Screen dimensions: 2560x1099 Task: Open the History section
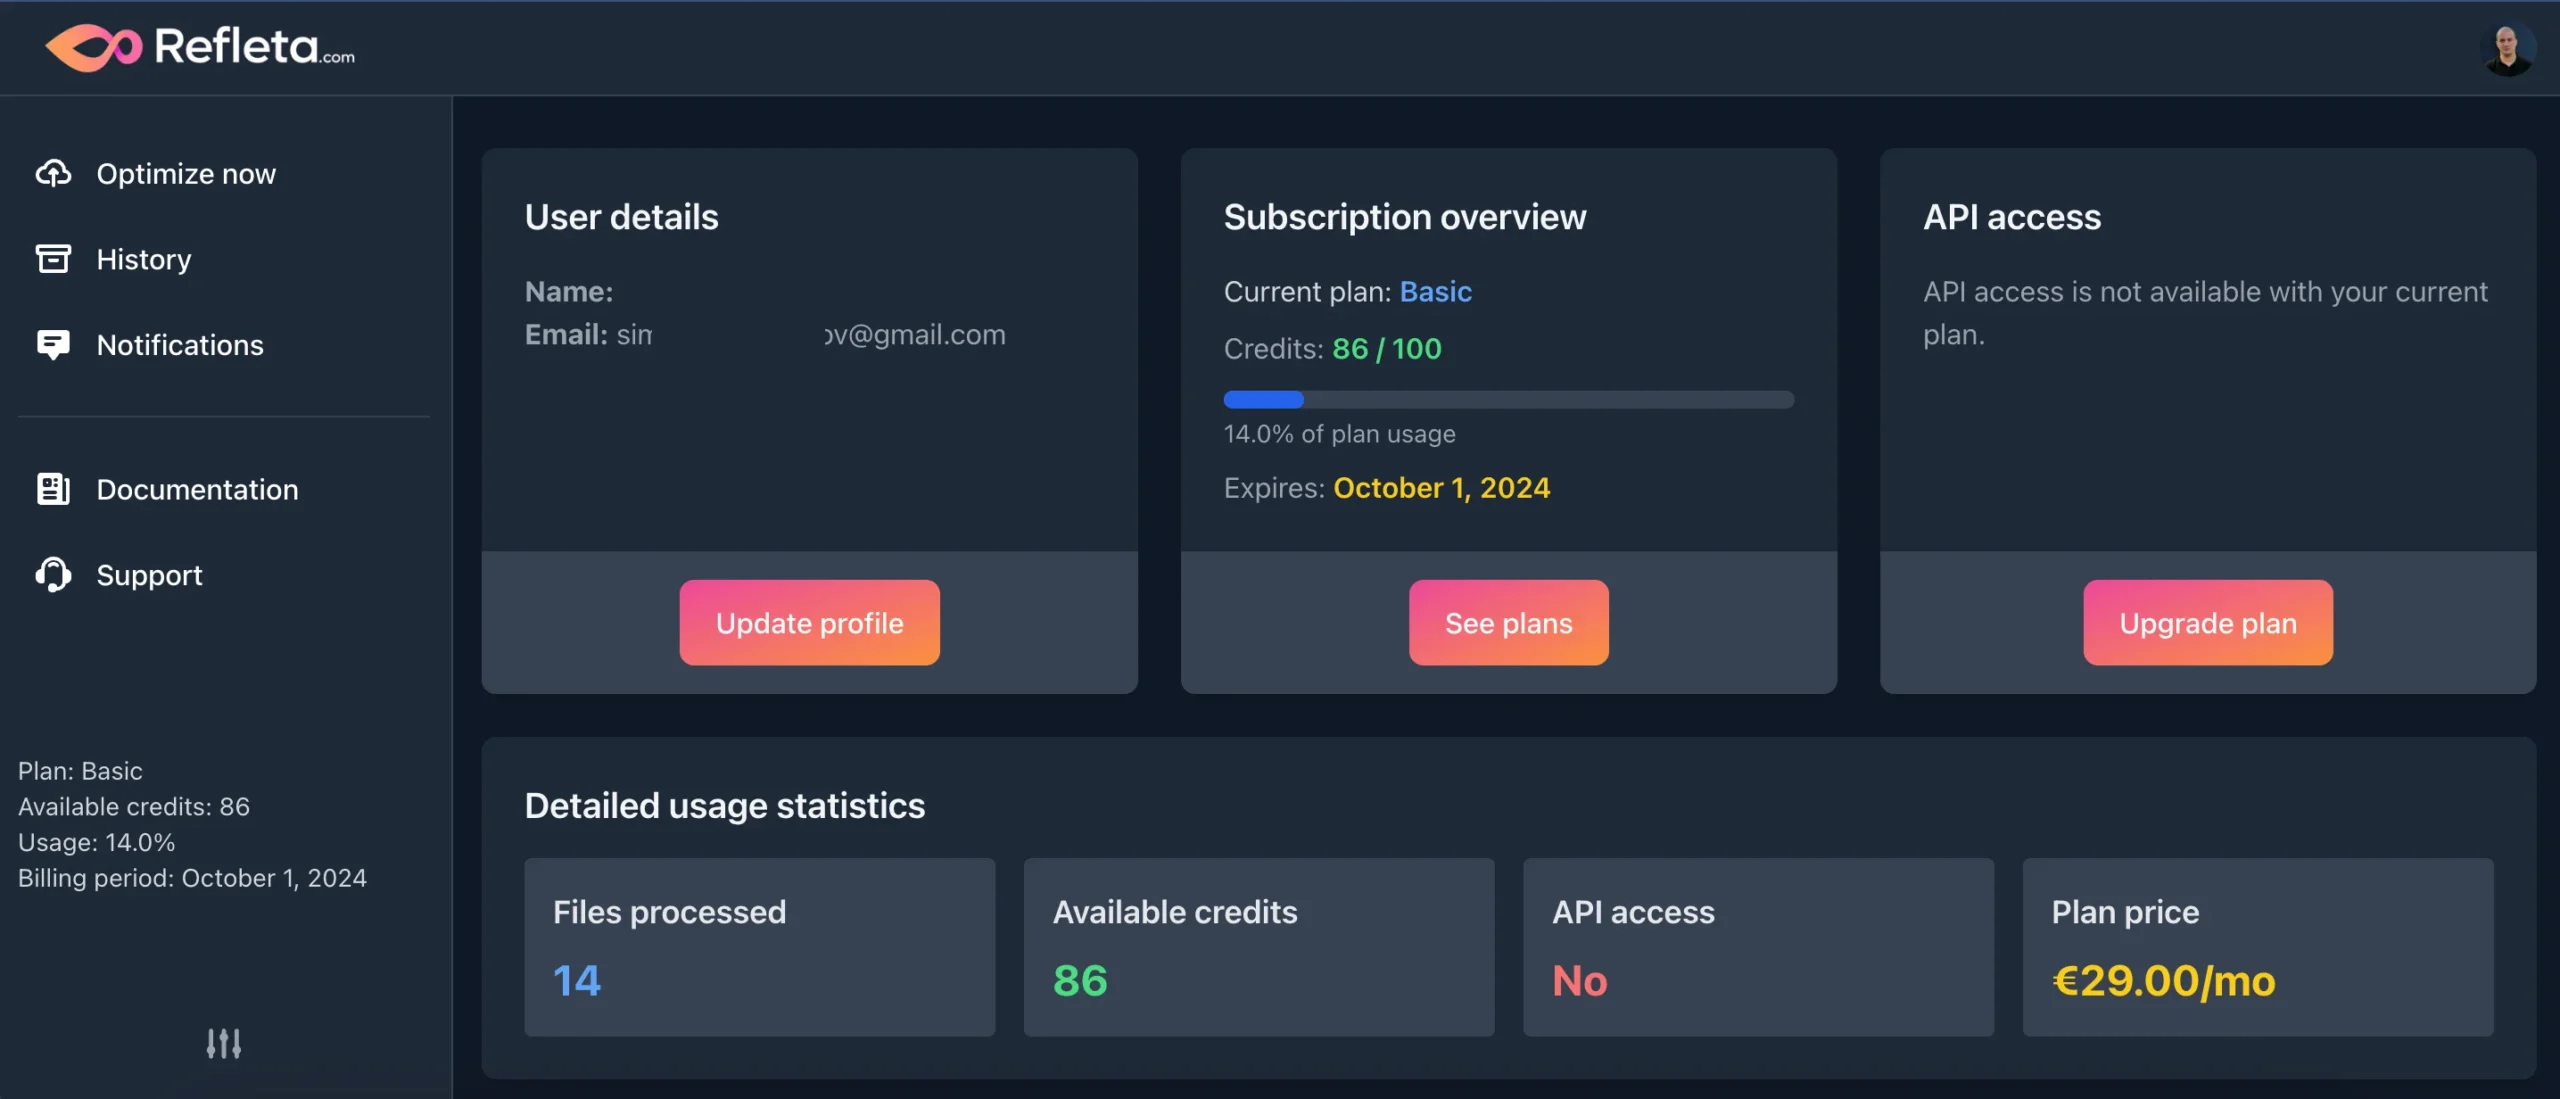(143, 259)
